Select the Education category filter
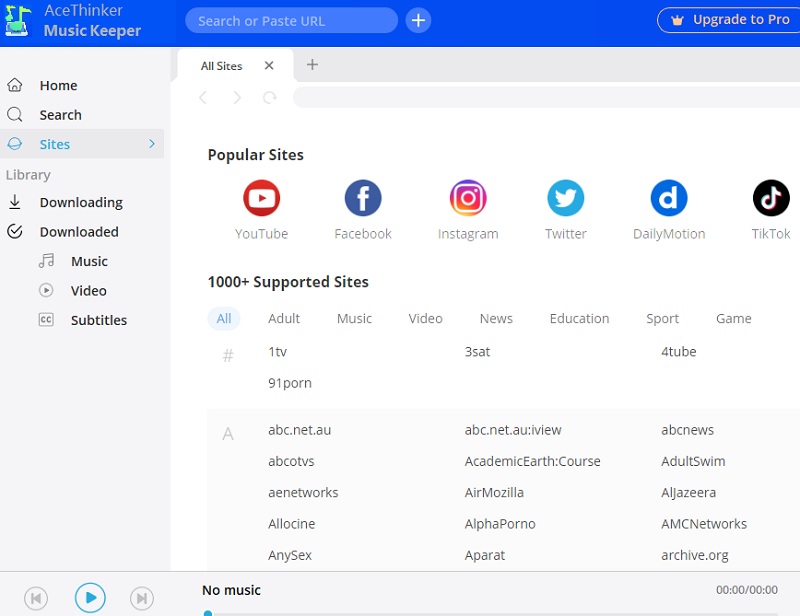This screenshot has height=616, width=800. [x=579, y=318]
